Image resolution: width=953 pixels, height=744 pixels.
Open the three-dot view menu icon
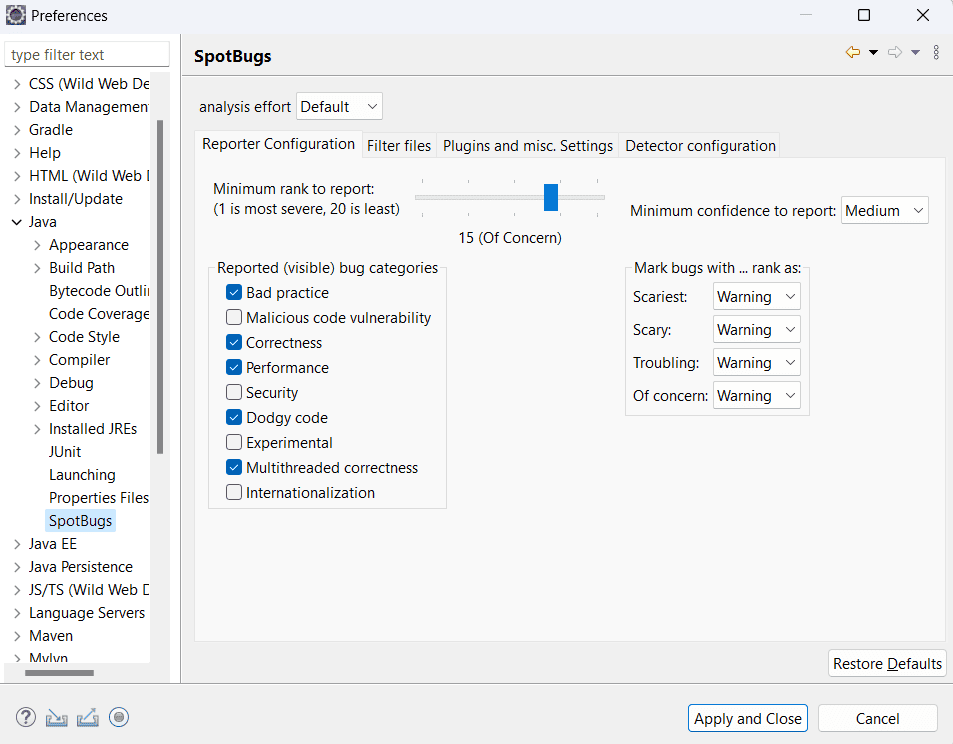click(x=936, y=53)
